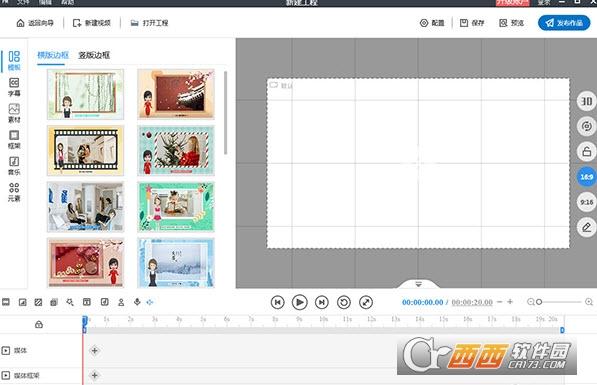Open the 素材 materials panel icon

click(x=14, y=113)
